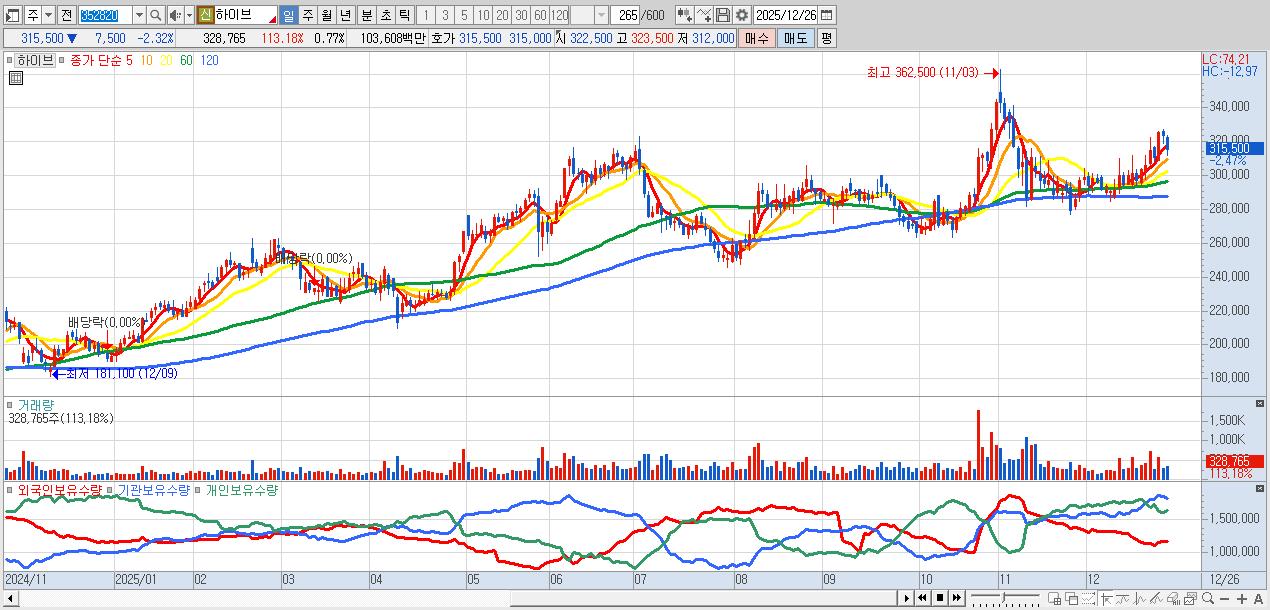1270x610 pixels.
Task: Click the red 매수 buy button
Action: click(x=757, y=38)
